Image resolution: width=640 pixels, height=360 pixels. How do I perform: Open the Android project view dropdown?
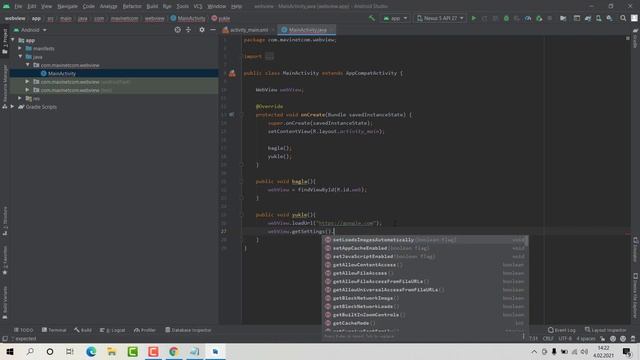pyautogui.click(x=30, y=30)
